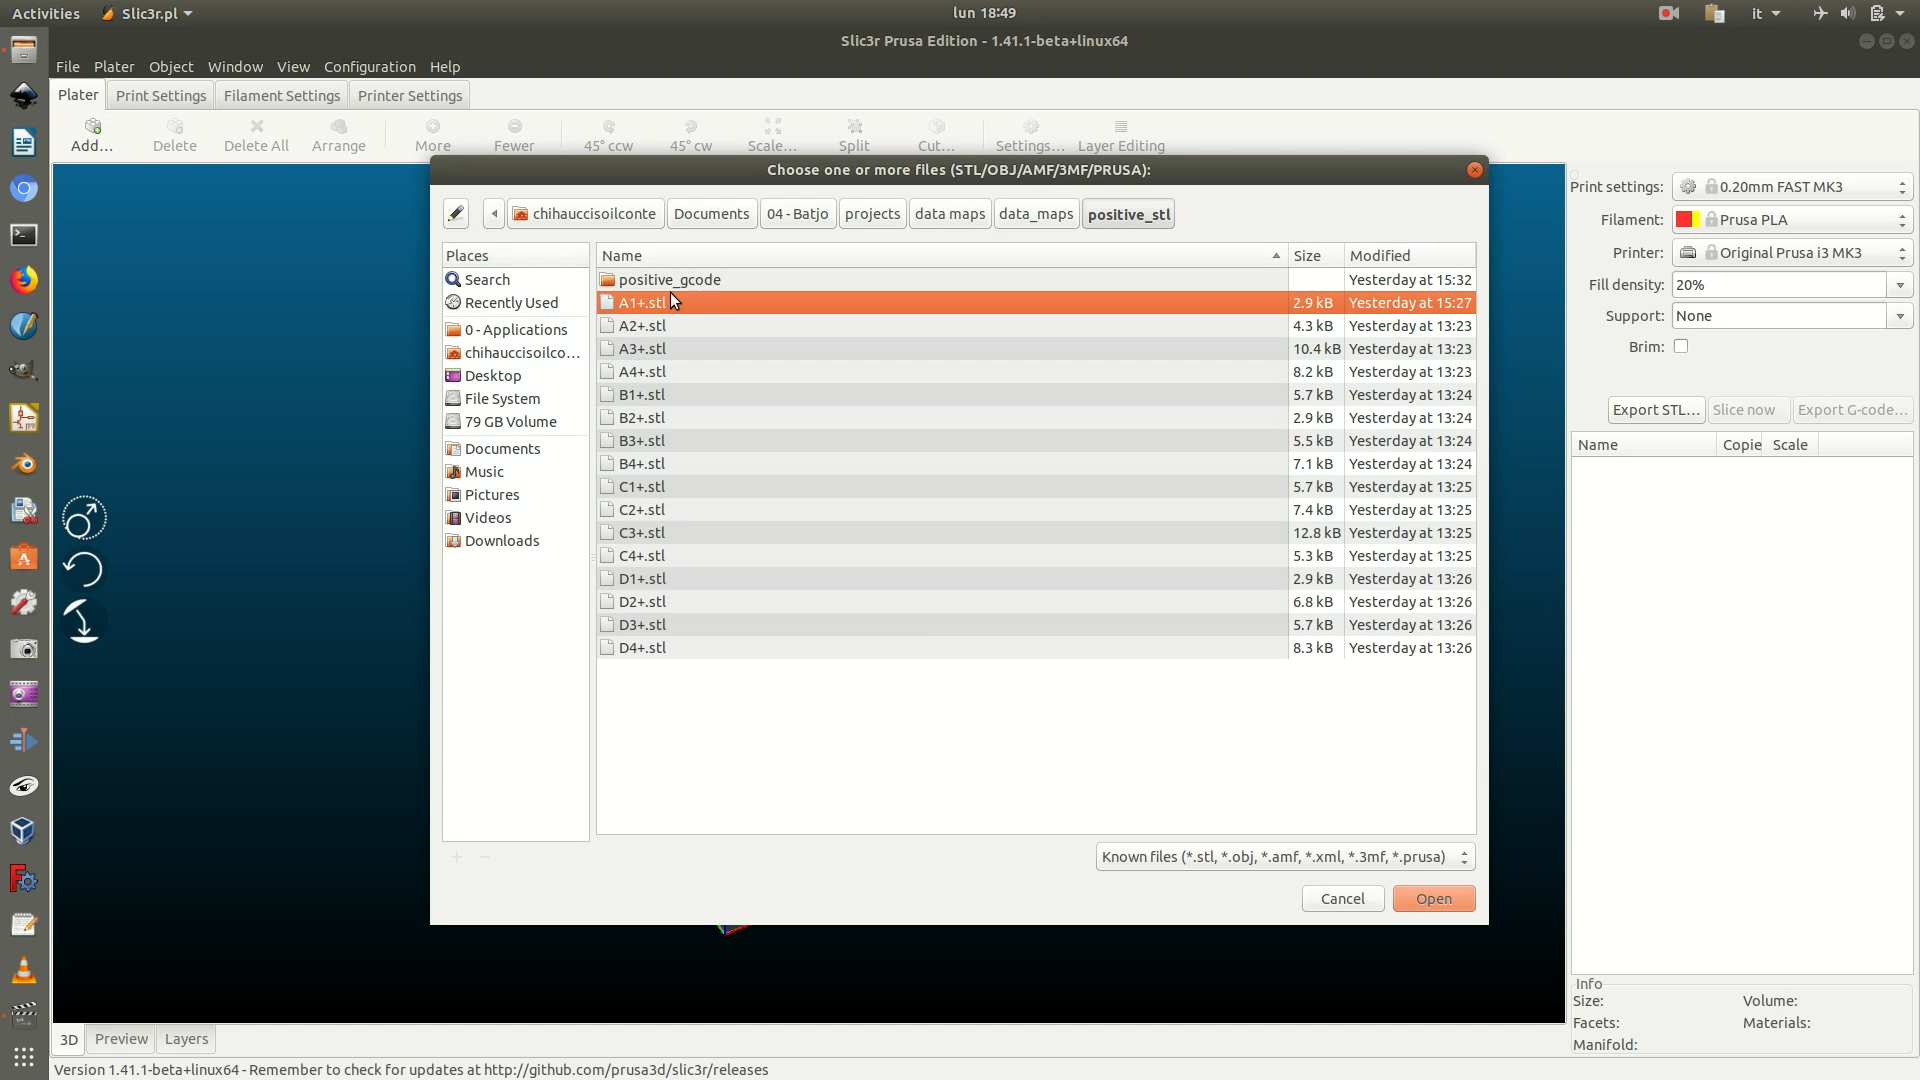The image size is (1920, 1080).
Task: Click the path back arrow button
Action: coord(494,214)
